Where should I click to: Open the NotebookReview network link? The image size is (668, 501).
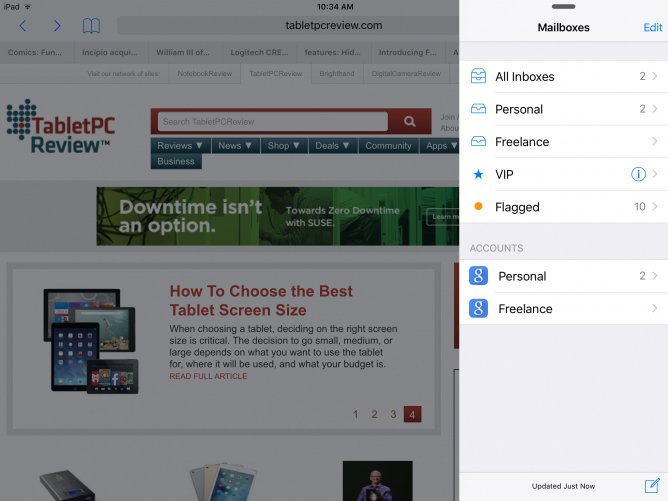tap(205, 74)
